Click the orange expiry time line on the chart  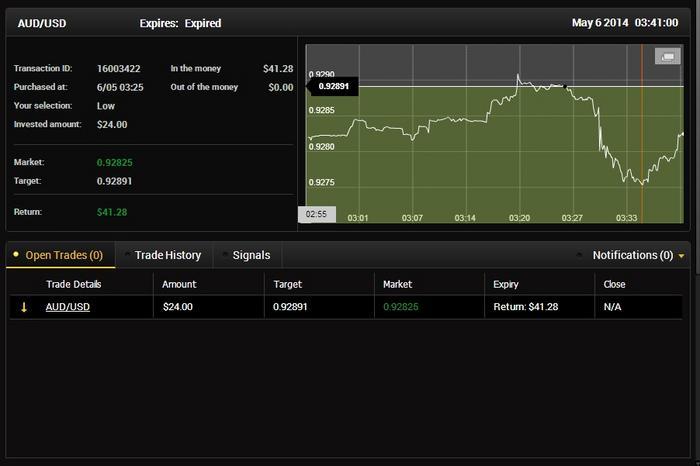click(642, 133)
